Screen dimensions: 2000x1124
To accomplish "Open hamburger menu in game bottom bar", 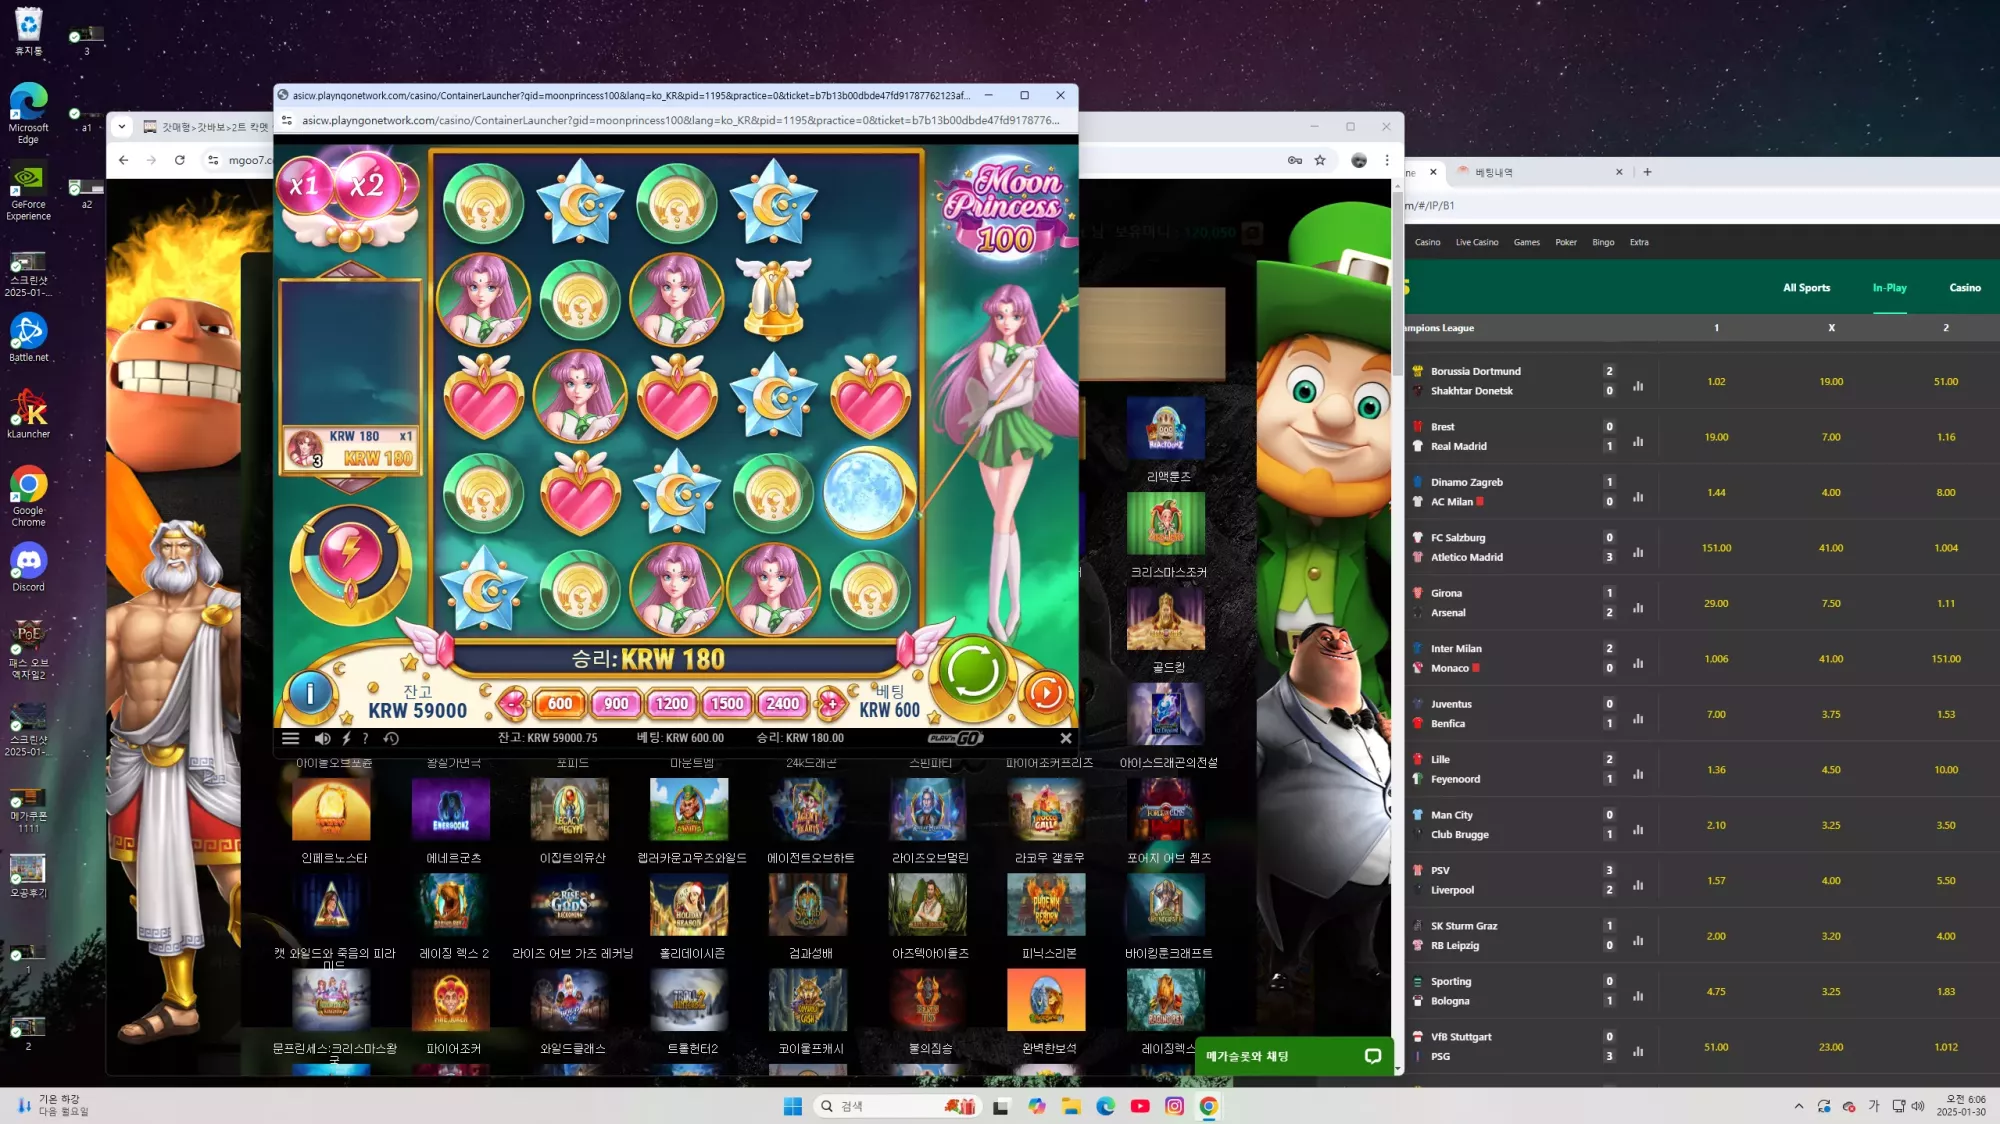I will click(291, 738).
